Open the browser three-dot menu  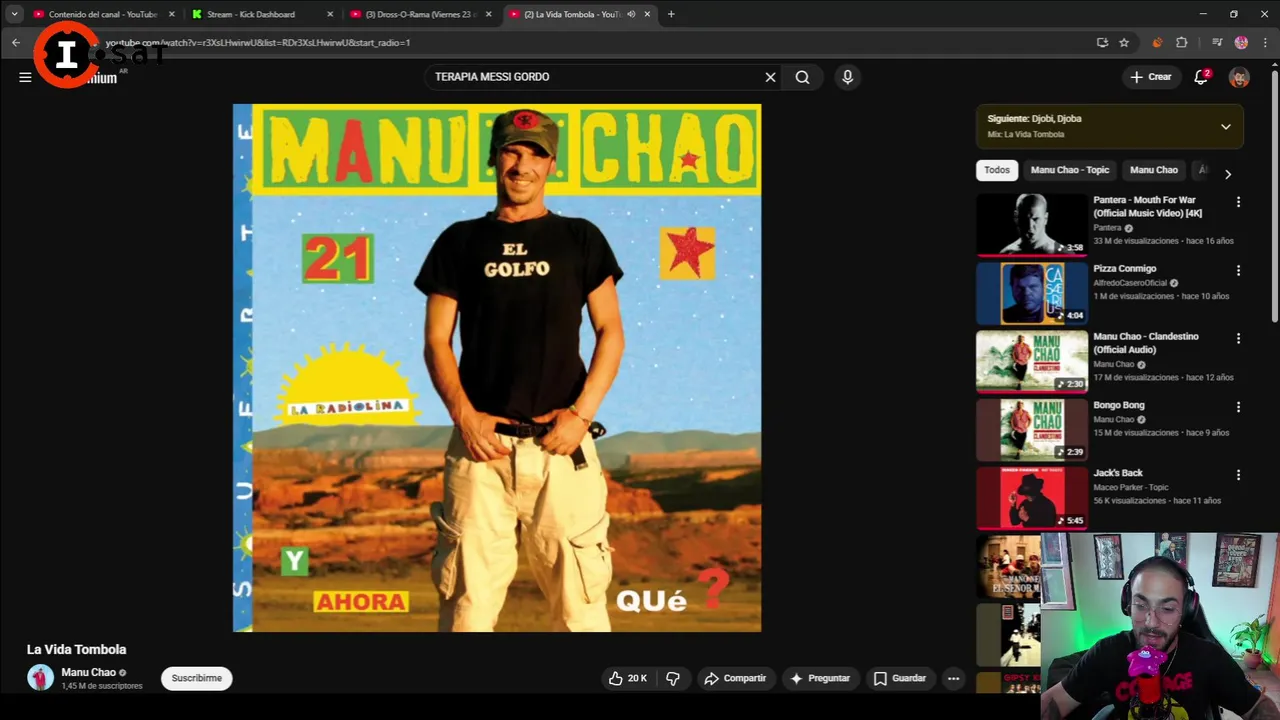click(1265, 42)
